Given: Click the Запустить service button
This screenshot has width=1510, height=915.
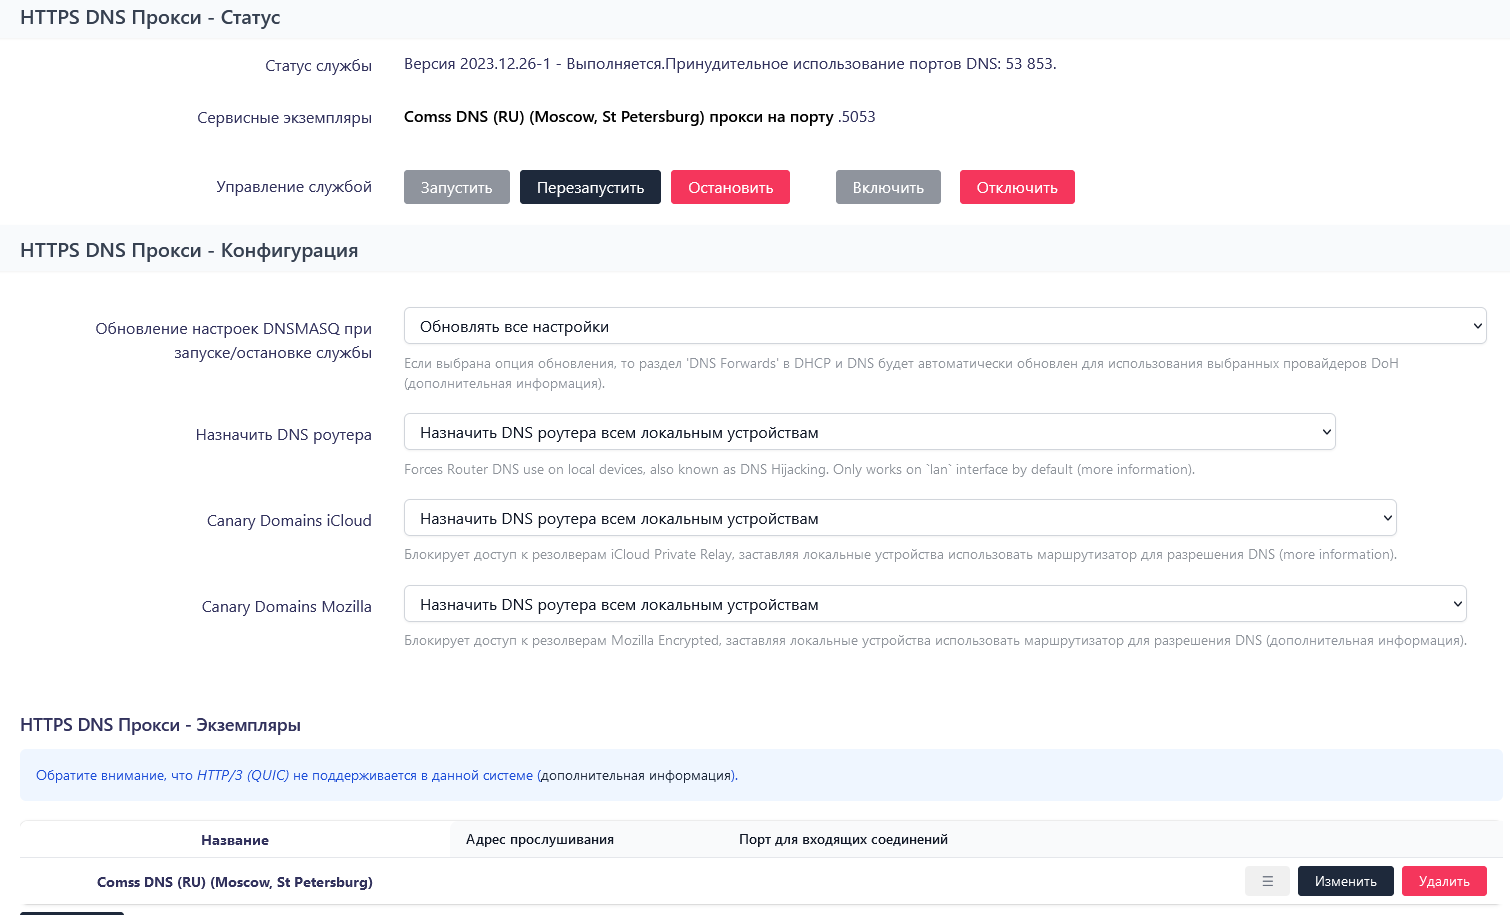Looking at the screenshot, I should [x=456, y=187].
